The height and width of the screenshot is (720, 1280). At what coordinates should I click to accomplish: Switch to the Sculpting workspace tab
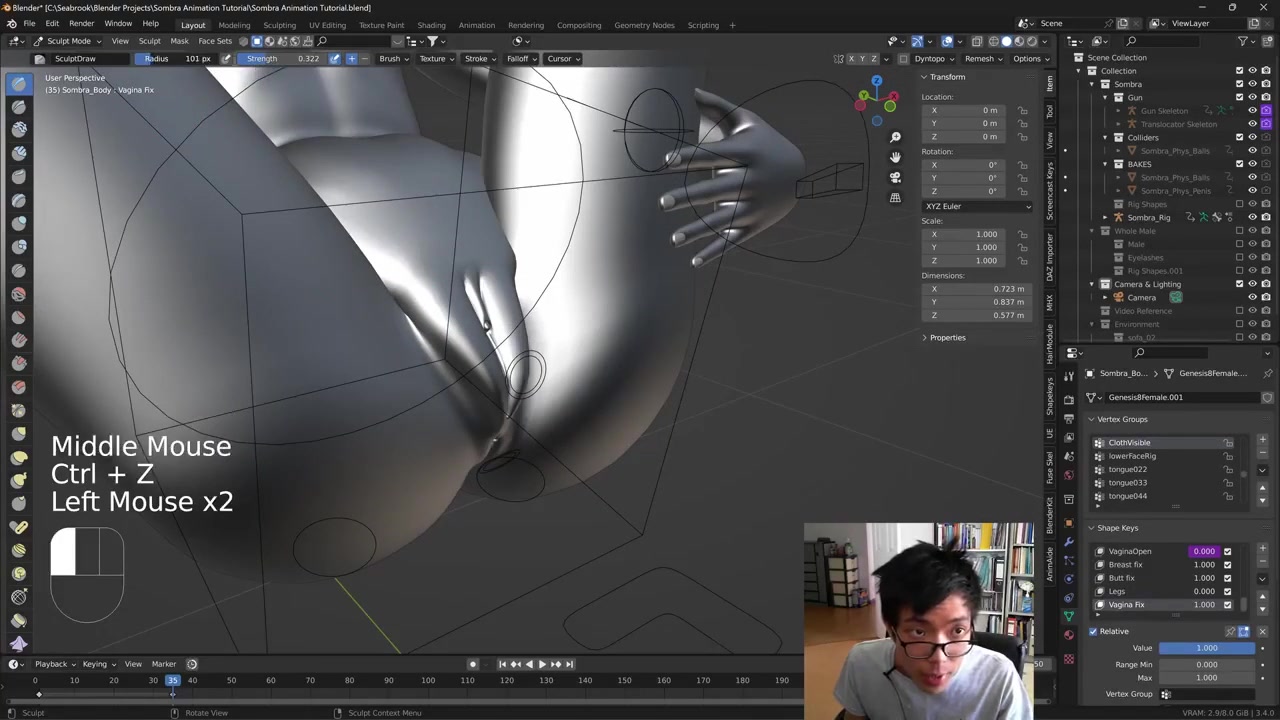[279, 25]
